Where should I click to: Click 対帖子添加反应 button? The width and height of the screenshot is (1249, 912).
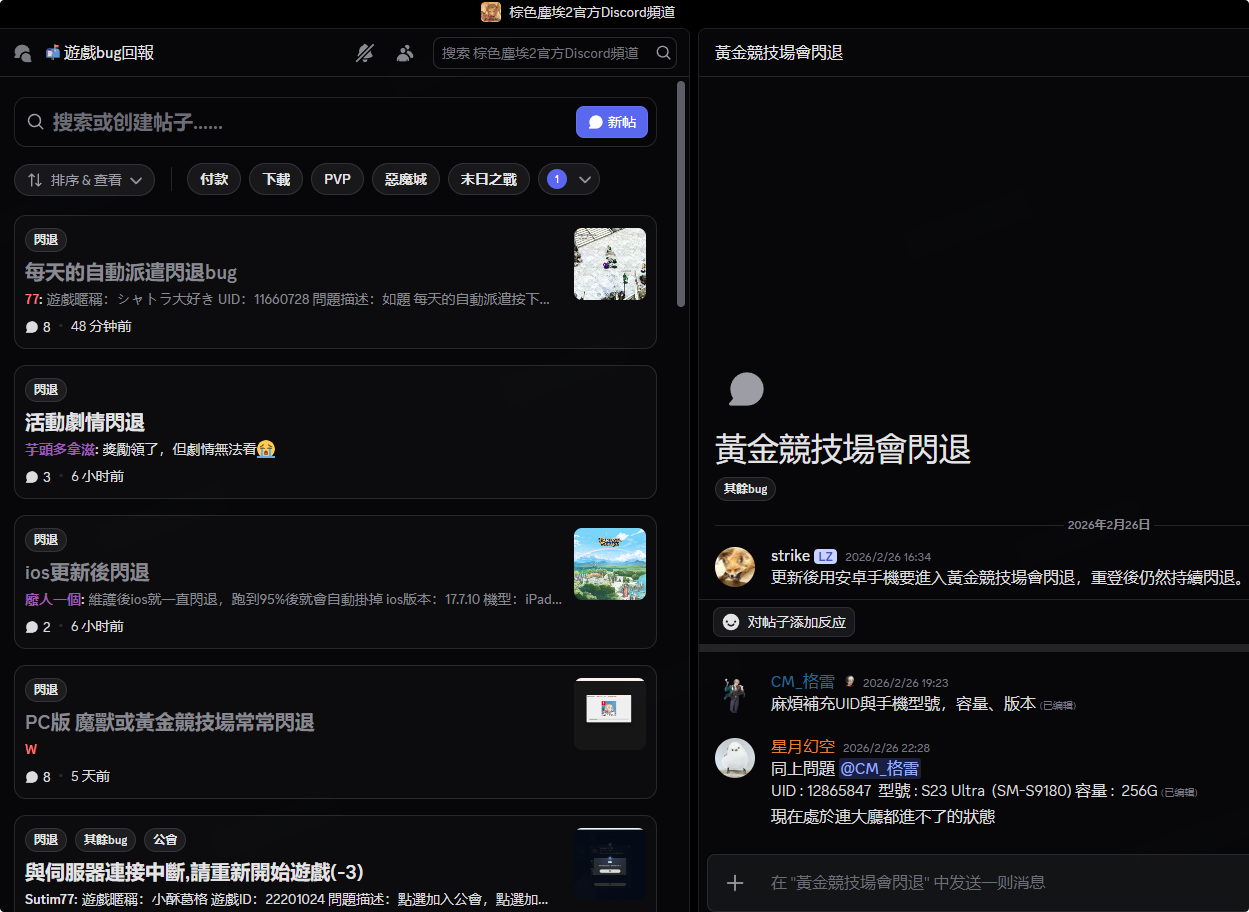click(x=784, y=622)
